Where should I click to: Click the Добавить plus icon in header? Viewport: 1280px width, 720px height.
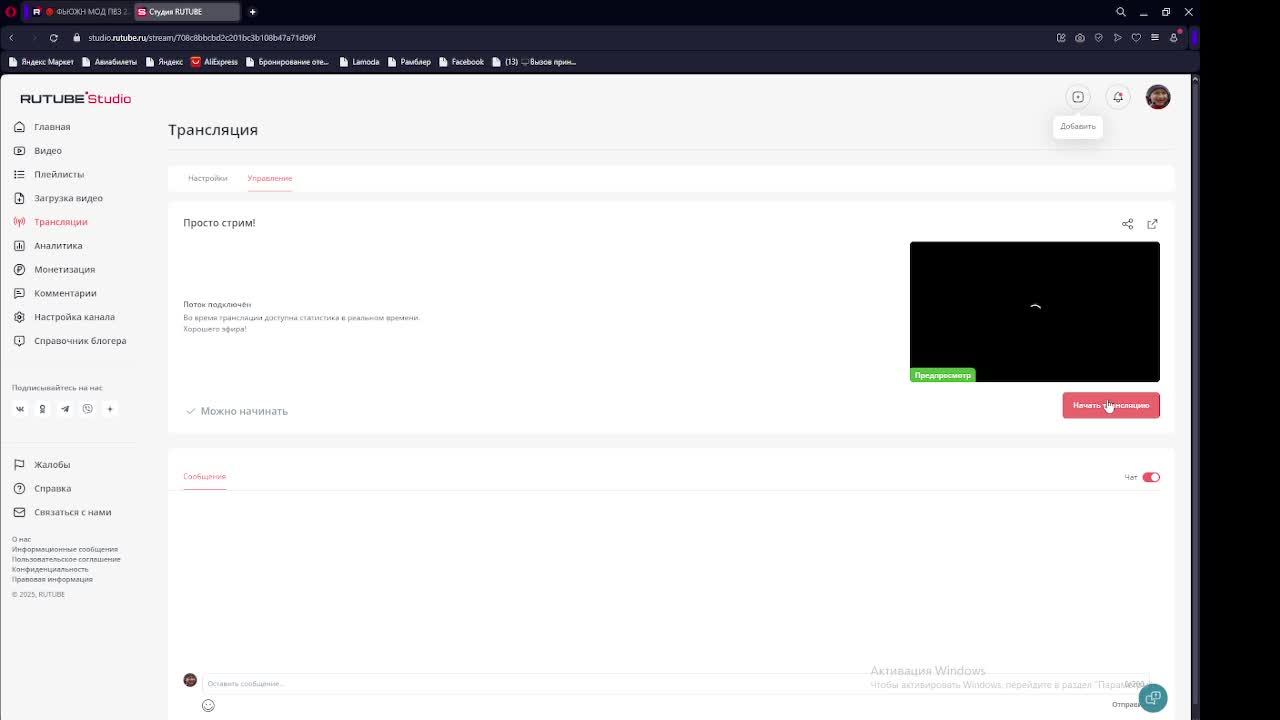point(1078,97)
